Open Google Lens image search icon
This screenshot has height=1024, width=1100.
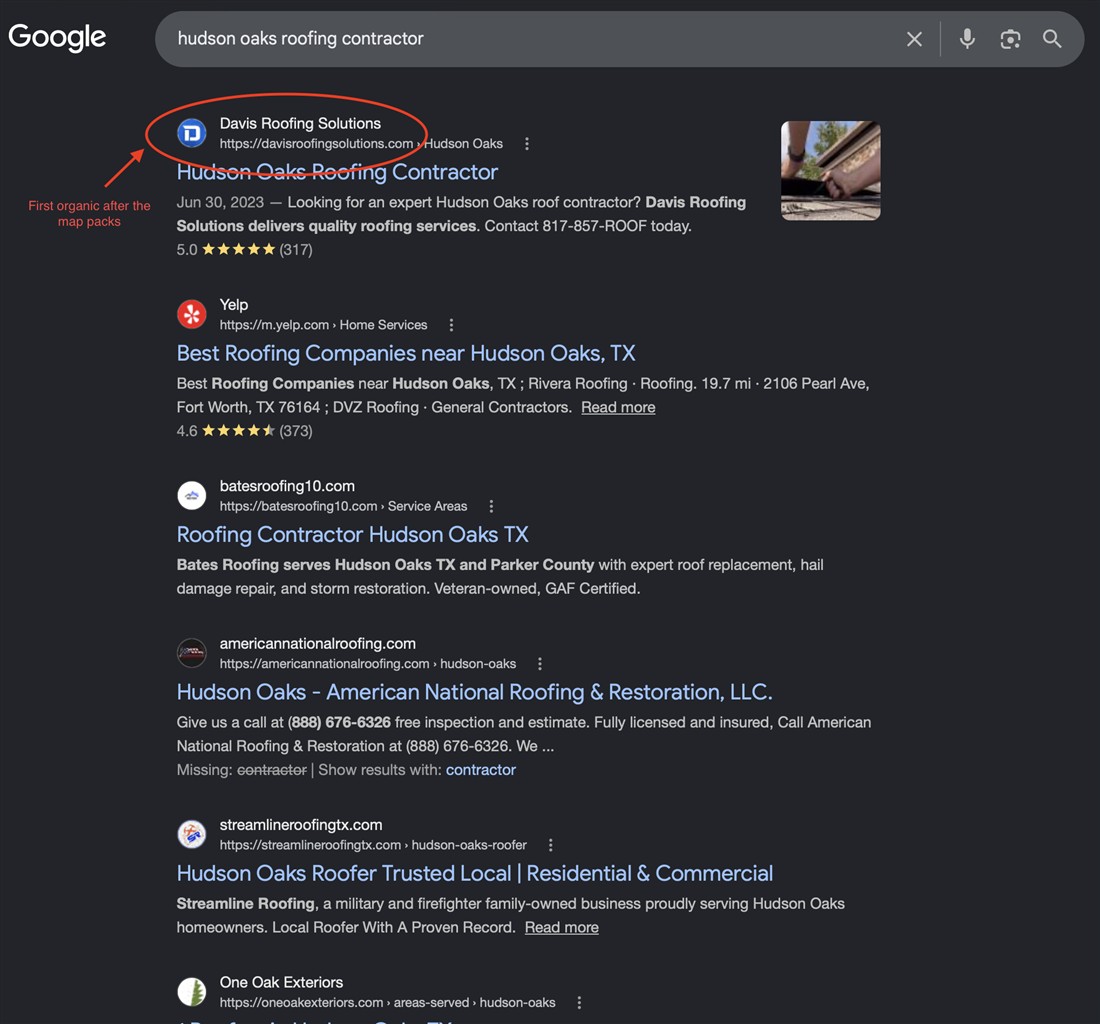click(1010, 39)
